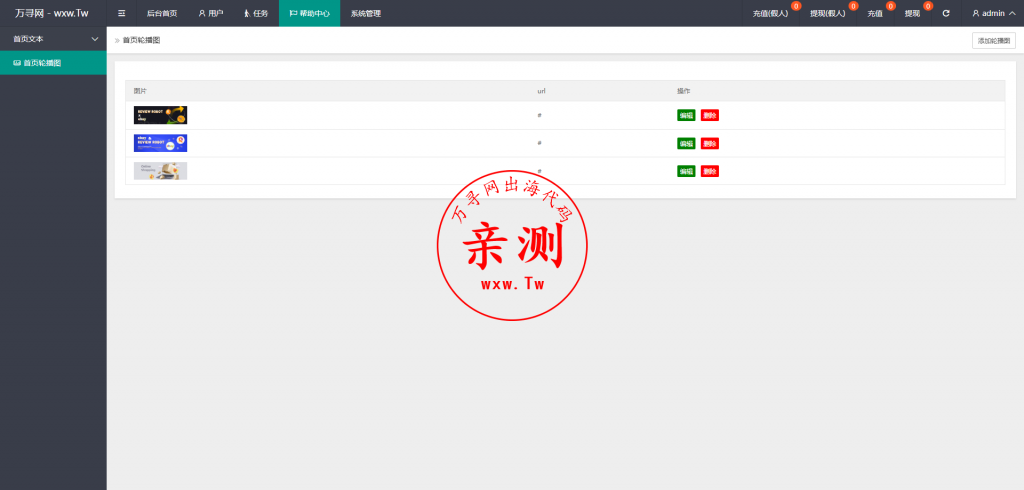Open the gray Online Shopping banner thumbnail

[x=160, y=171]
